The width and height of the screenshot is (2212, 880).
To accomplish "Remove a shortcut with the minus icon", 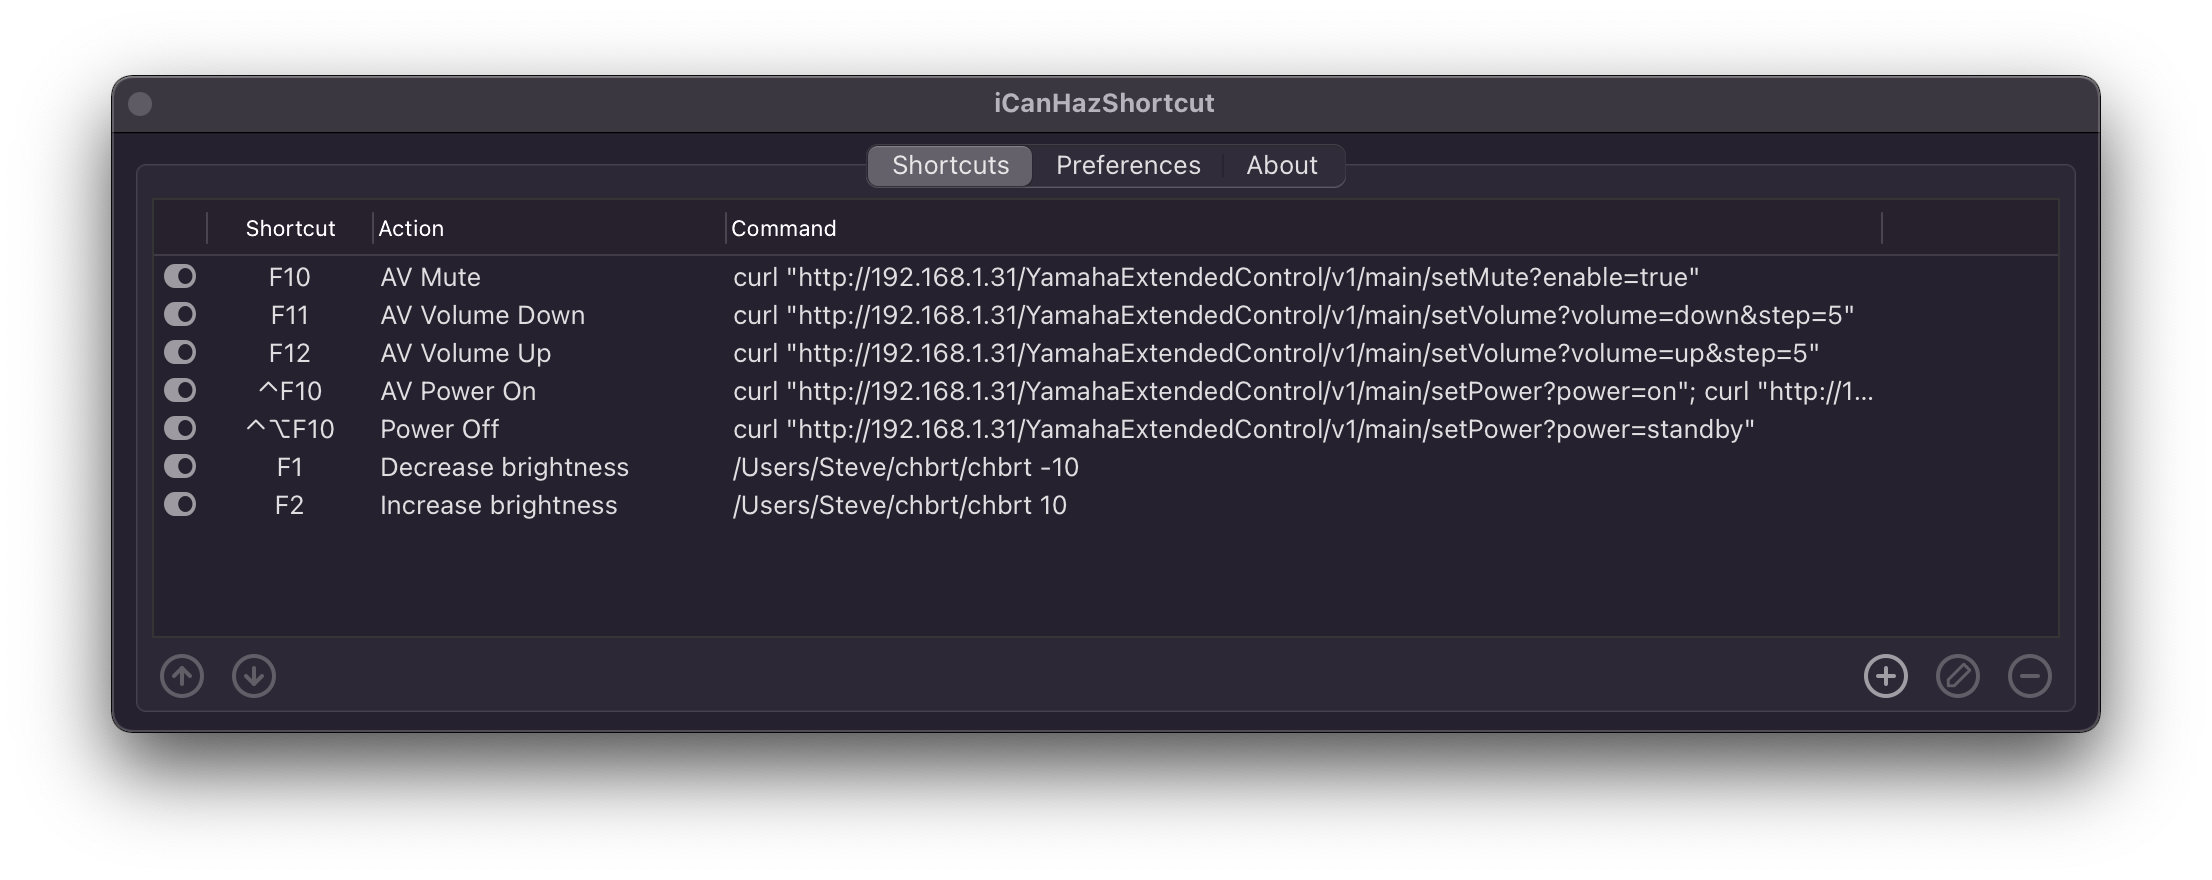I will [x=2030, y=676].
